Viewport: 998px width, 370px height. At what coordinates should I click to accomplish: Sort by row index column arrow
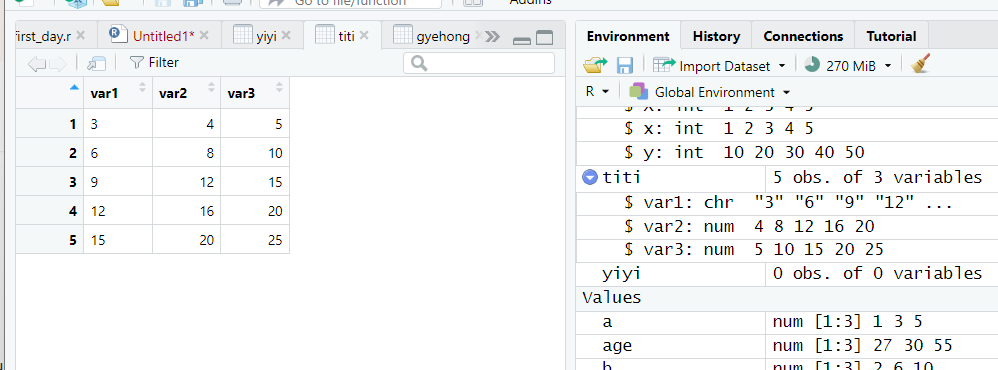[74, 87]
